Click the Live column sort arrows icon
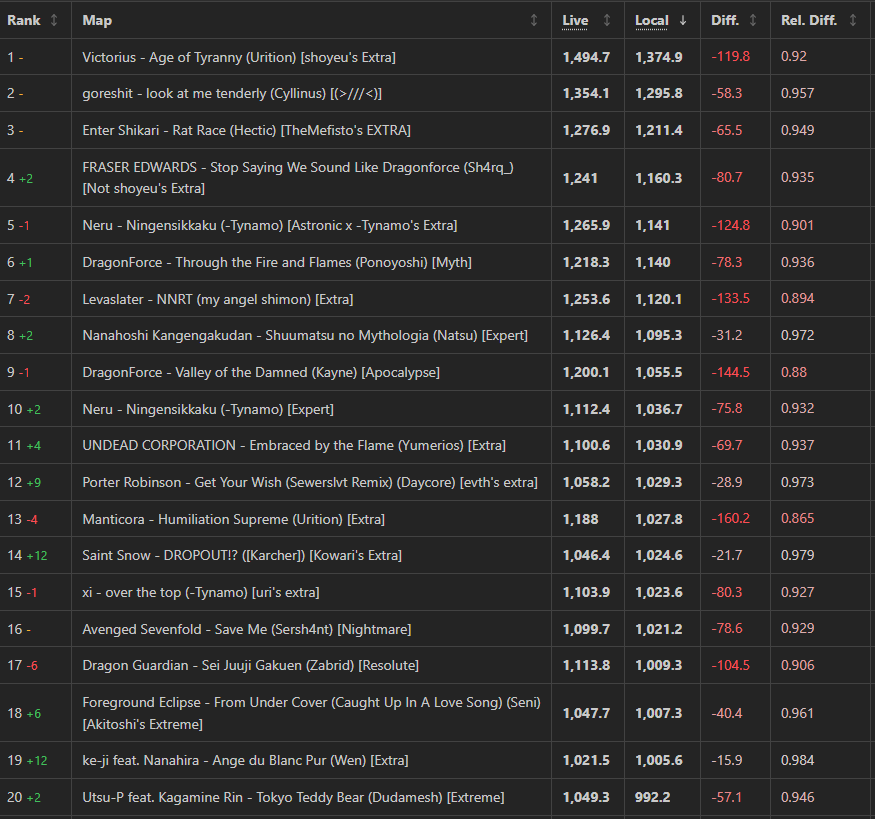875x819 pixels. (607, 20)
